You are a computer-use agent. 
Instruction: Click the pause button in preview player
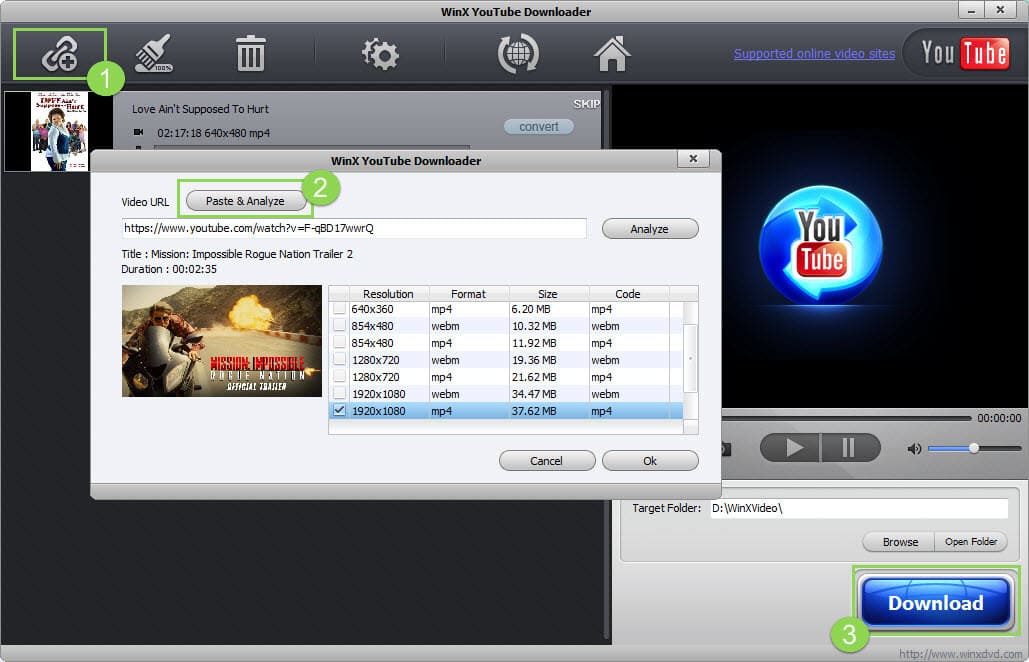pyautogui.click(x=849, y=448)
